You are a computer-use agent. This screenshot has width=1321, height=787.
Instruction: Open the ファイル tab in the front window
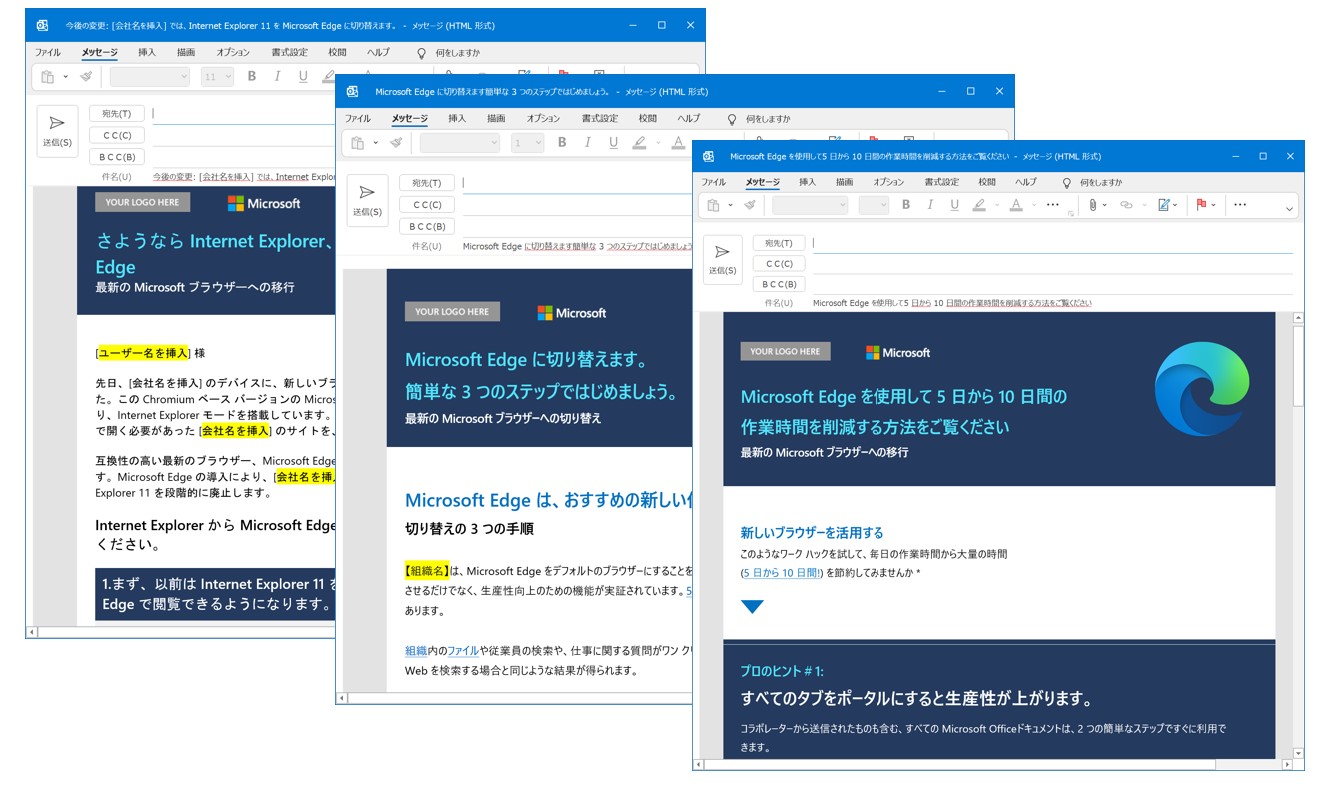(713, 182)
